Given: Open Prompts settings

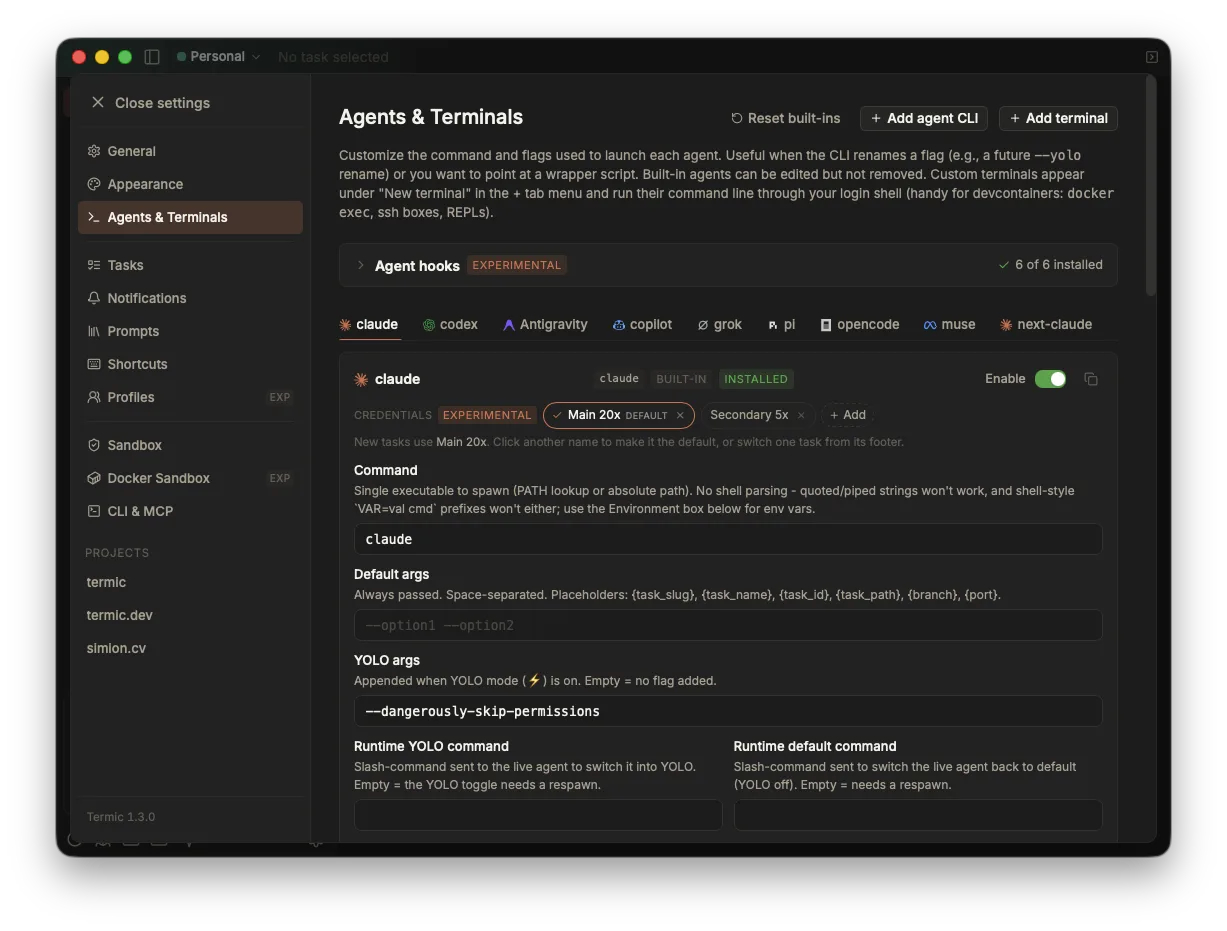Looking at the screenshot, I should click(190, 331).
